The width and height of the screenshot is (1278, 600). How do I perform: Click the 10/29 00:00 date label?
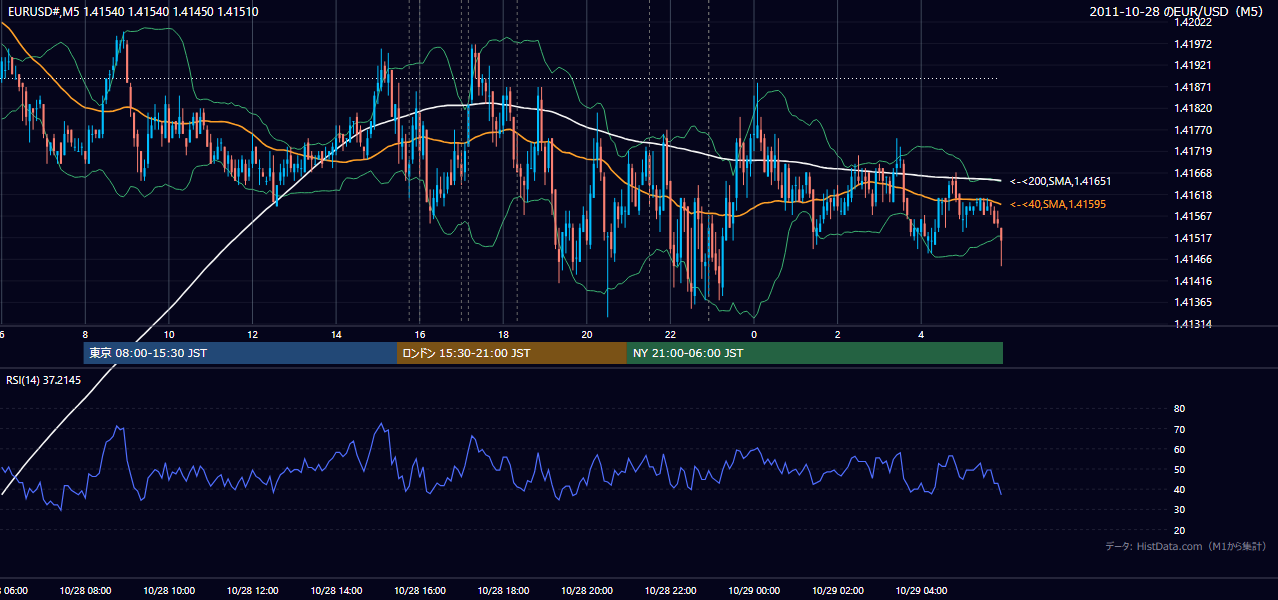[x=754, y=590]
